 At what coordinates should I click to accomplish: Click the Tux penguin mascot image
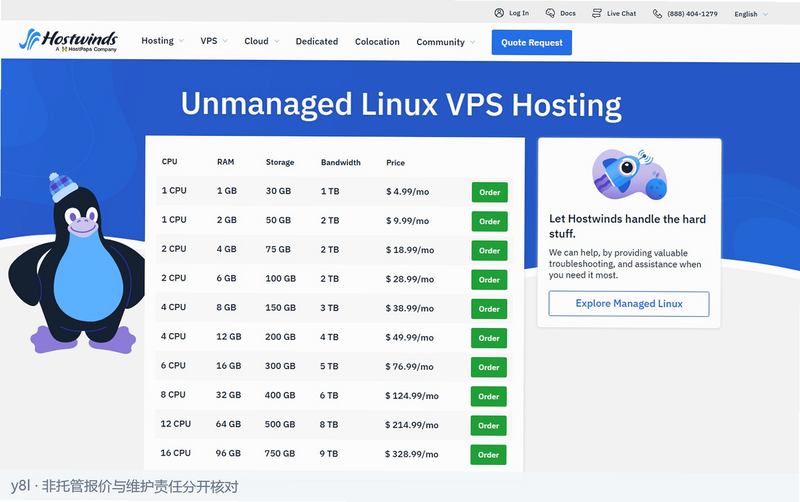[77, 264]
